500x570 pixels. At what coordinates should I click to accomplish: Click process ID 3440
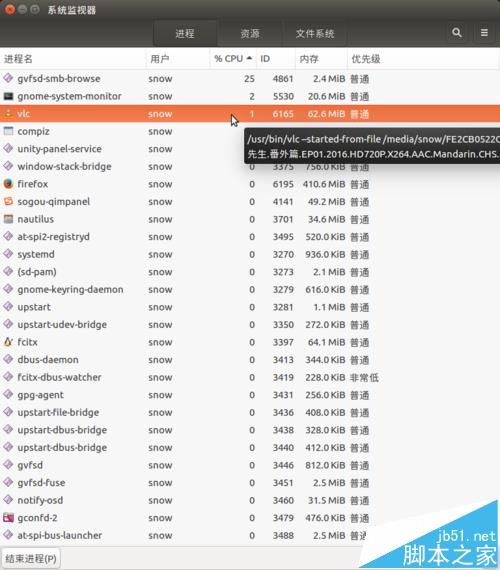283,447
